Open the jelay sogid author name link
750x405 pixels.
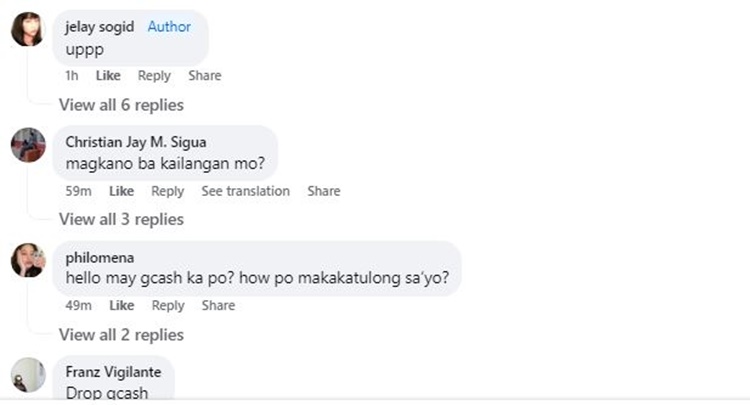point(98,27)
